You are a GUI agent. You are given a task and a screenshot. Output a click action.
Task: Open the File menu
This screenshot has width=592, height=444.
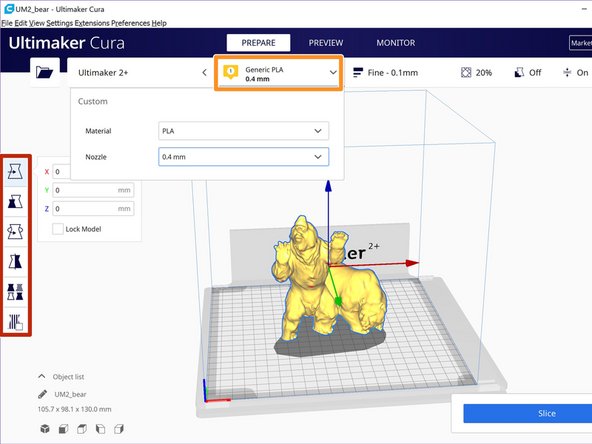[7, 23]
